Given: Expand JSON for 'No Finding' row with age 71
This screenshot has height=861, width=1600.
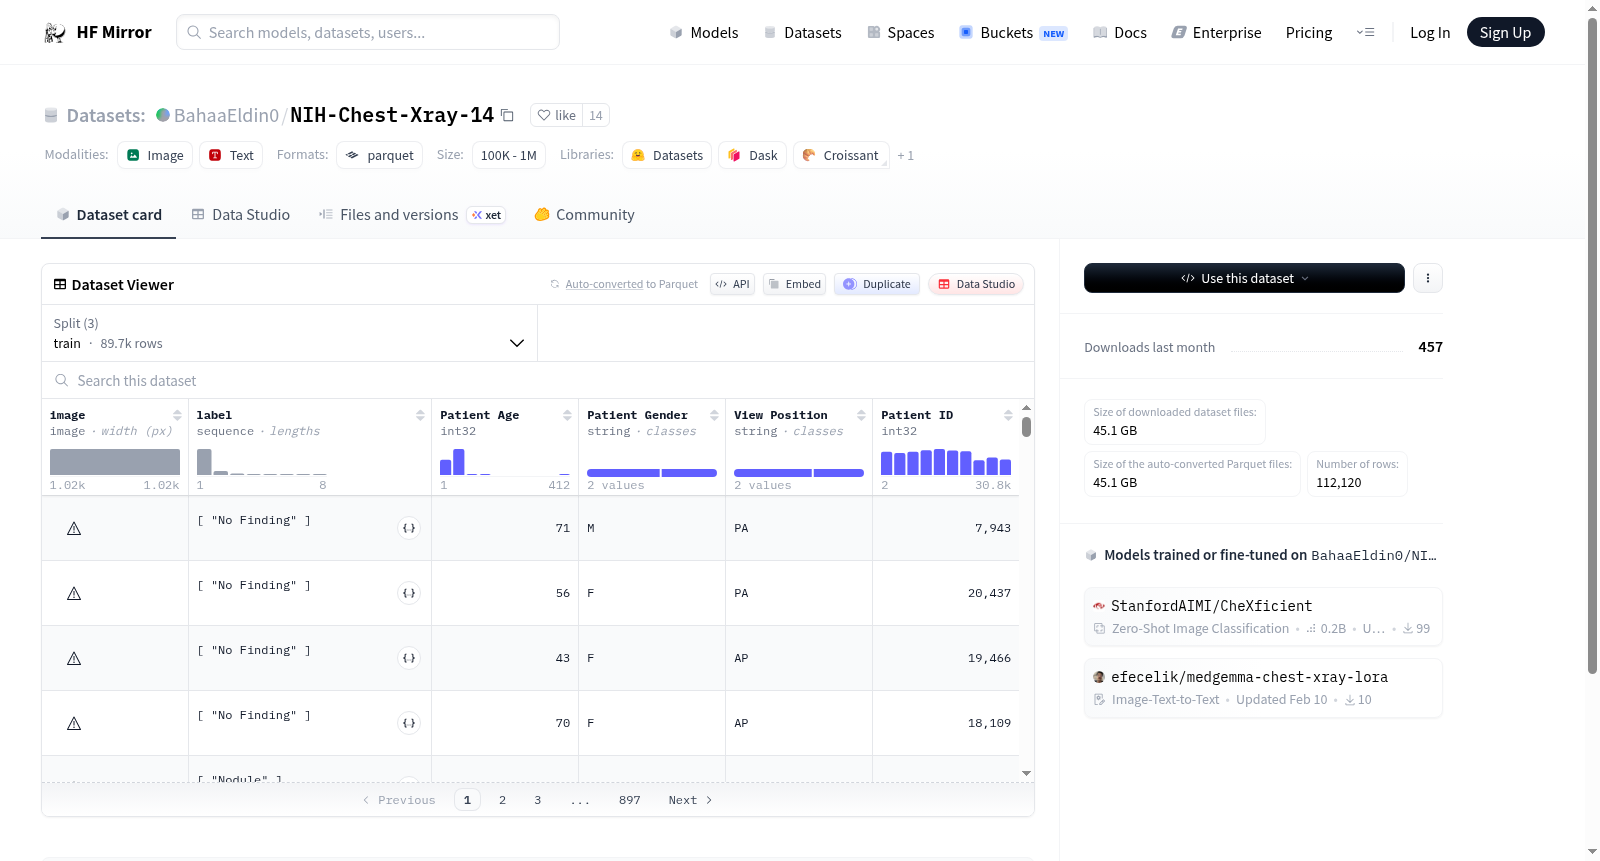Looking at the screenshot, I should (409, 528).
